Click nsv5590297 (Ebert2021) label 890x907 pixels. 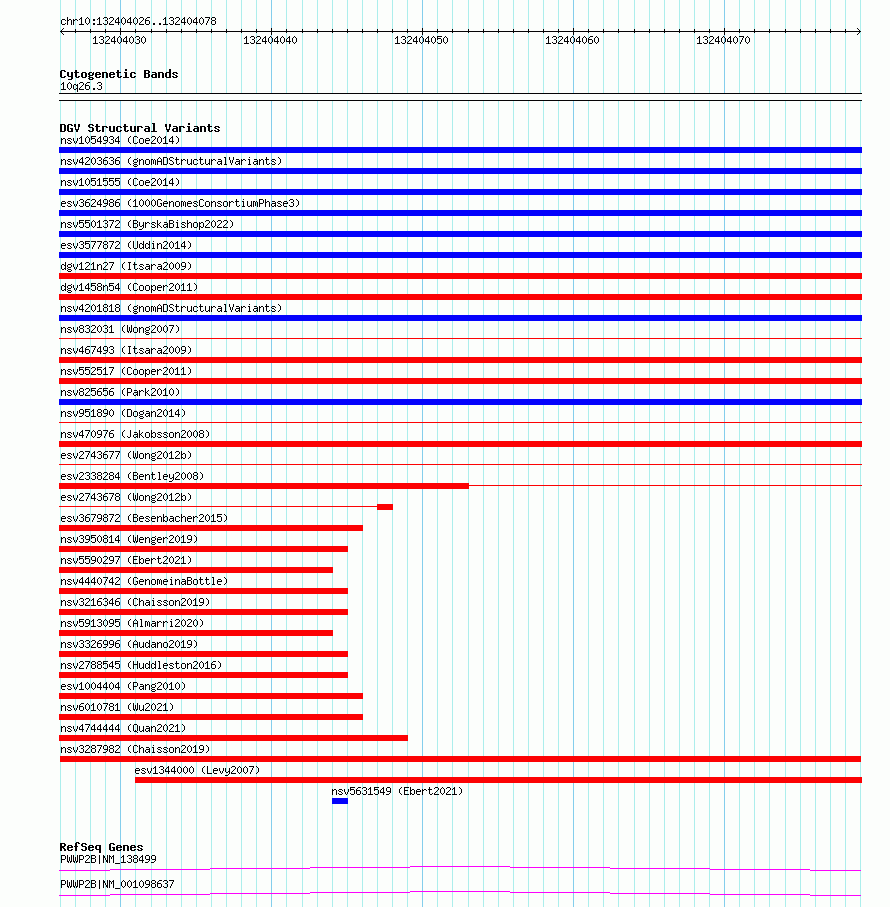click(126, 560)
